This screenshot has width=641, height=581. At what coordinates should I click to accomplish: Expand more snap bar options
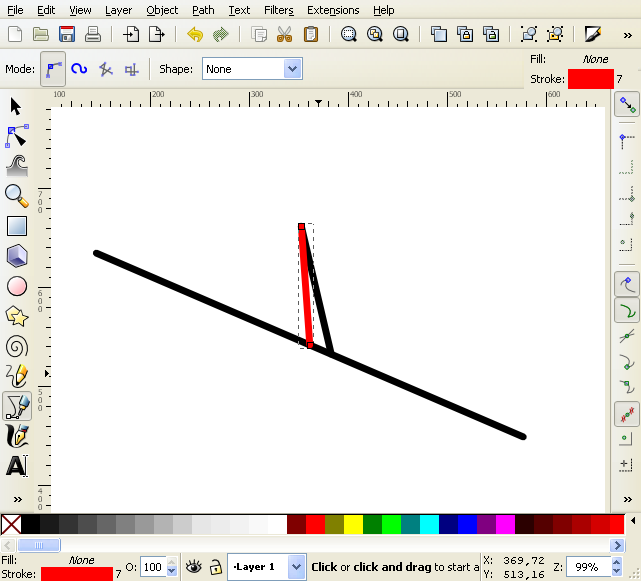pyautogui.click(x=628, y=499)
